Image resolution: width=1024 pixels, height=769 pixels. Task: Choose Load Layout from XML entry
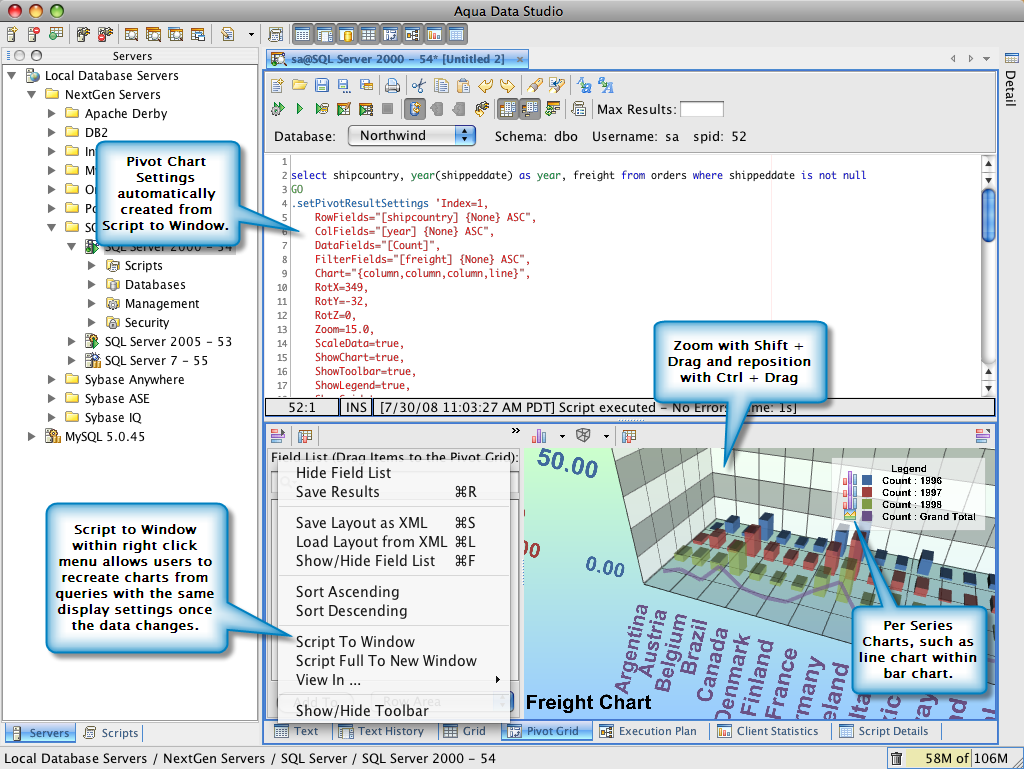pyautogui.click(x=394, y=542)
